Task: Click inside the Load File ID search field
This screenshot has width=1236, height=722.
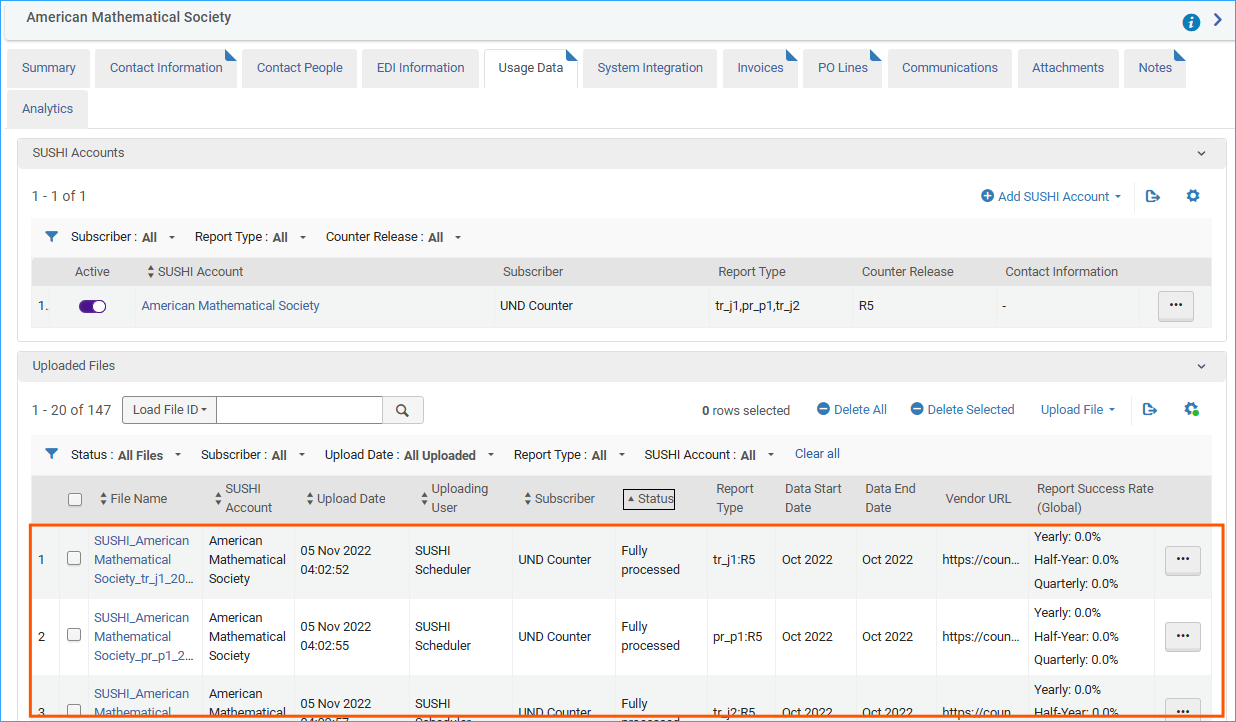Action: pos(299,409)
